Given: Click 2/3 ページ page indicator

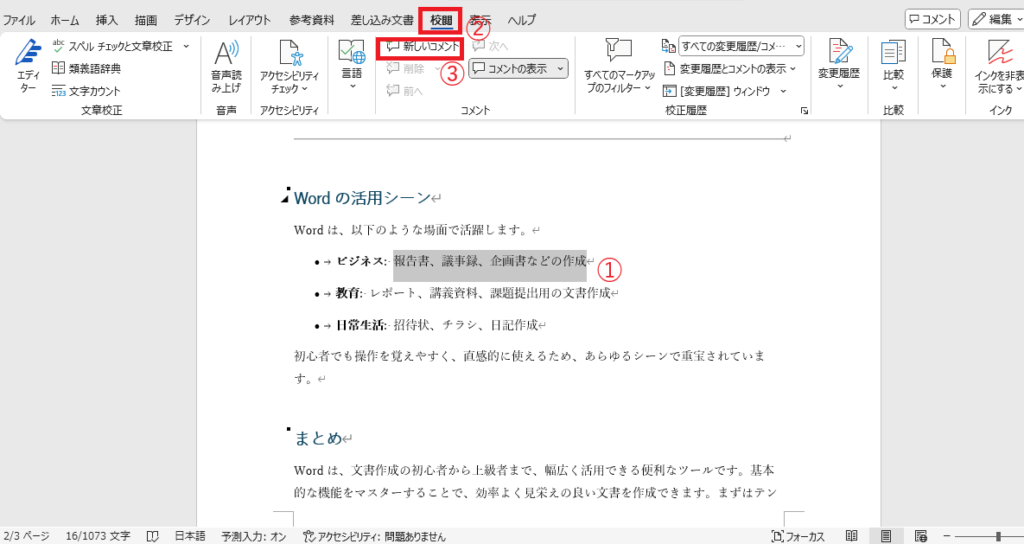Looking at the screenshot, I should (x=26, y=536).
